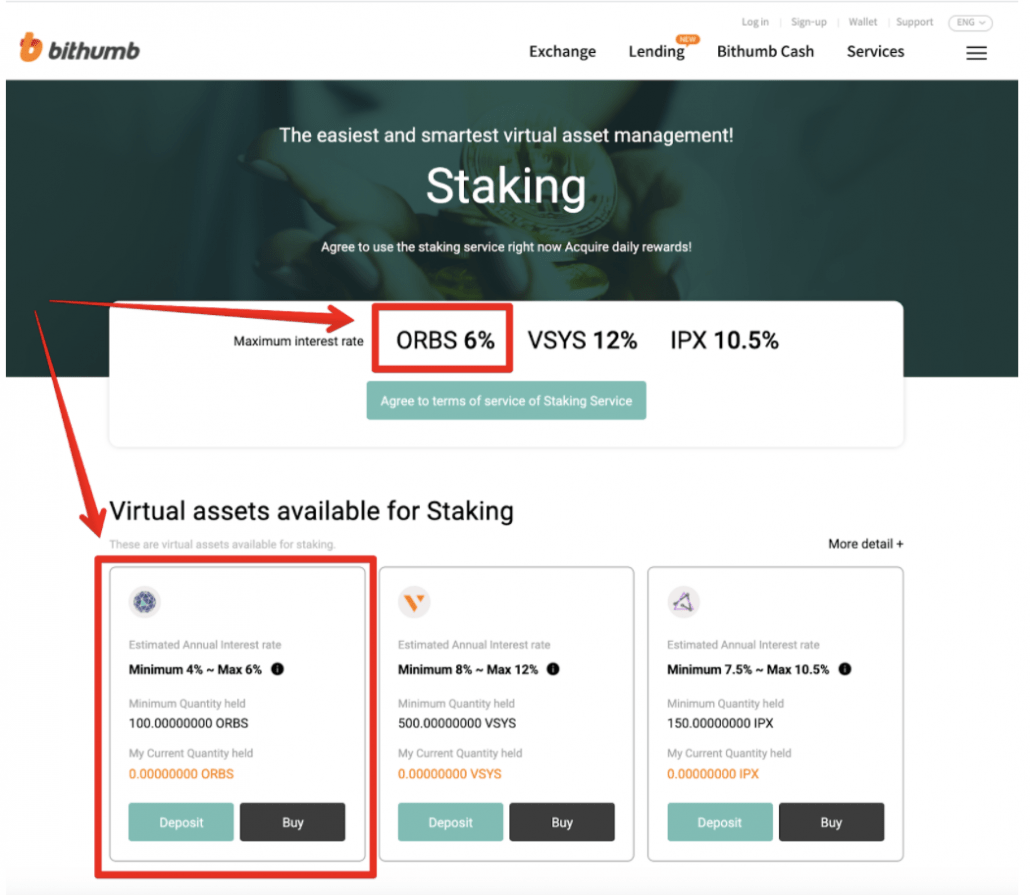
Task: Click info icon beside IPX interest rate
Action: coord(845,669)
